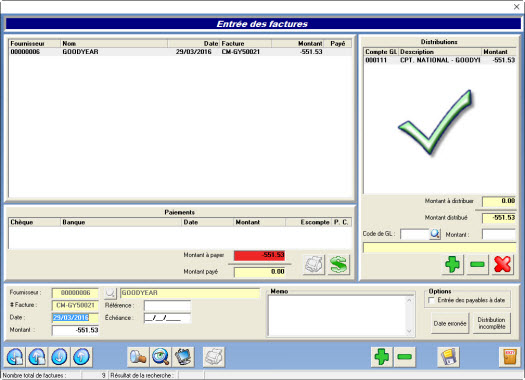Click the Facture column header

click(245, 44)
